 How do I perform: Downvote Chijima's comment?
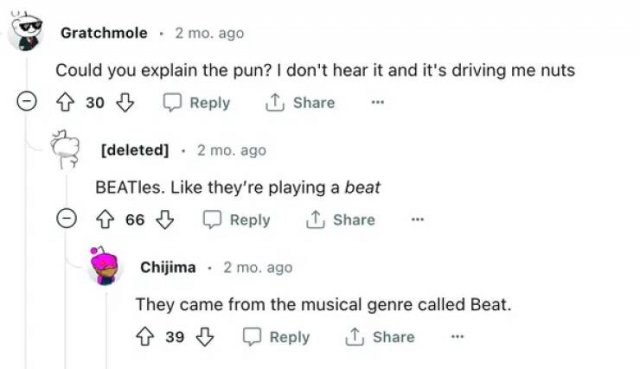[204, 337]
